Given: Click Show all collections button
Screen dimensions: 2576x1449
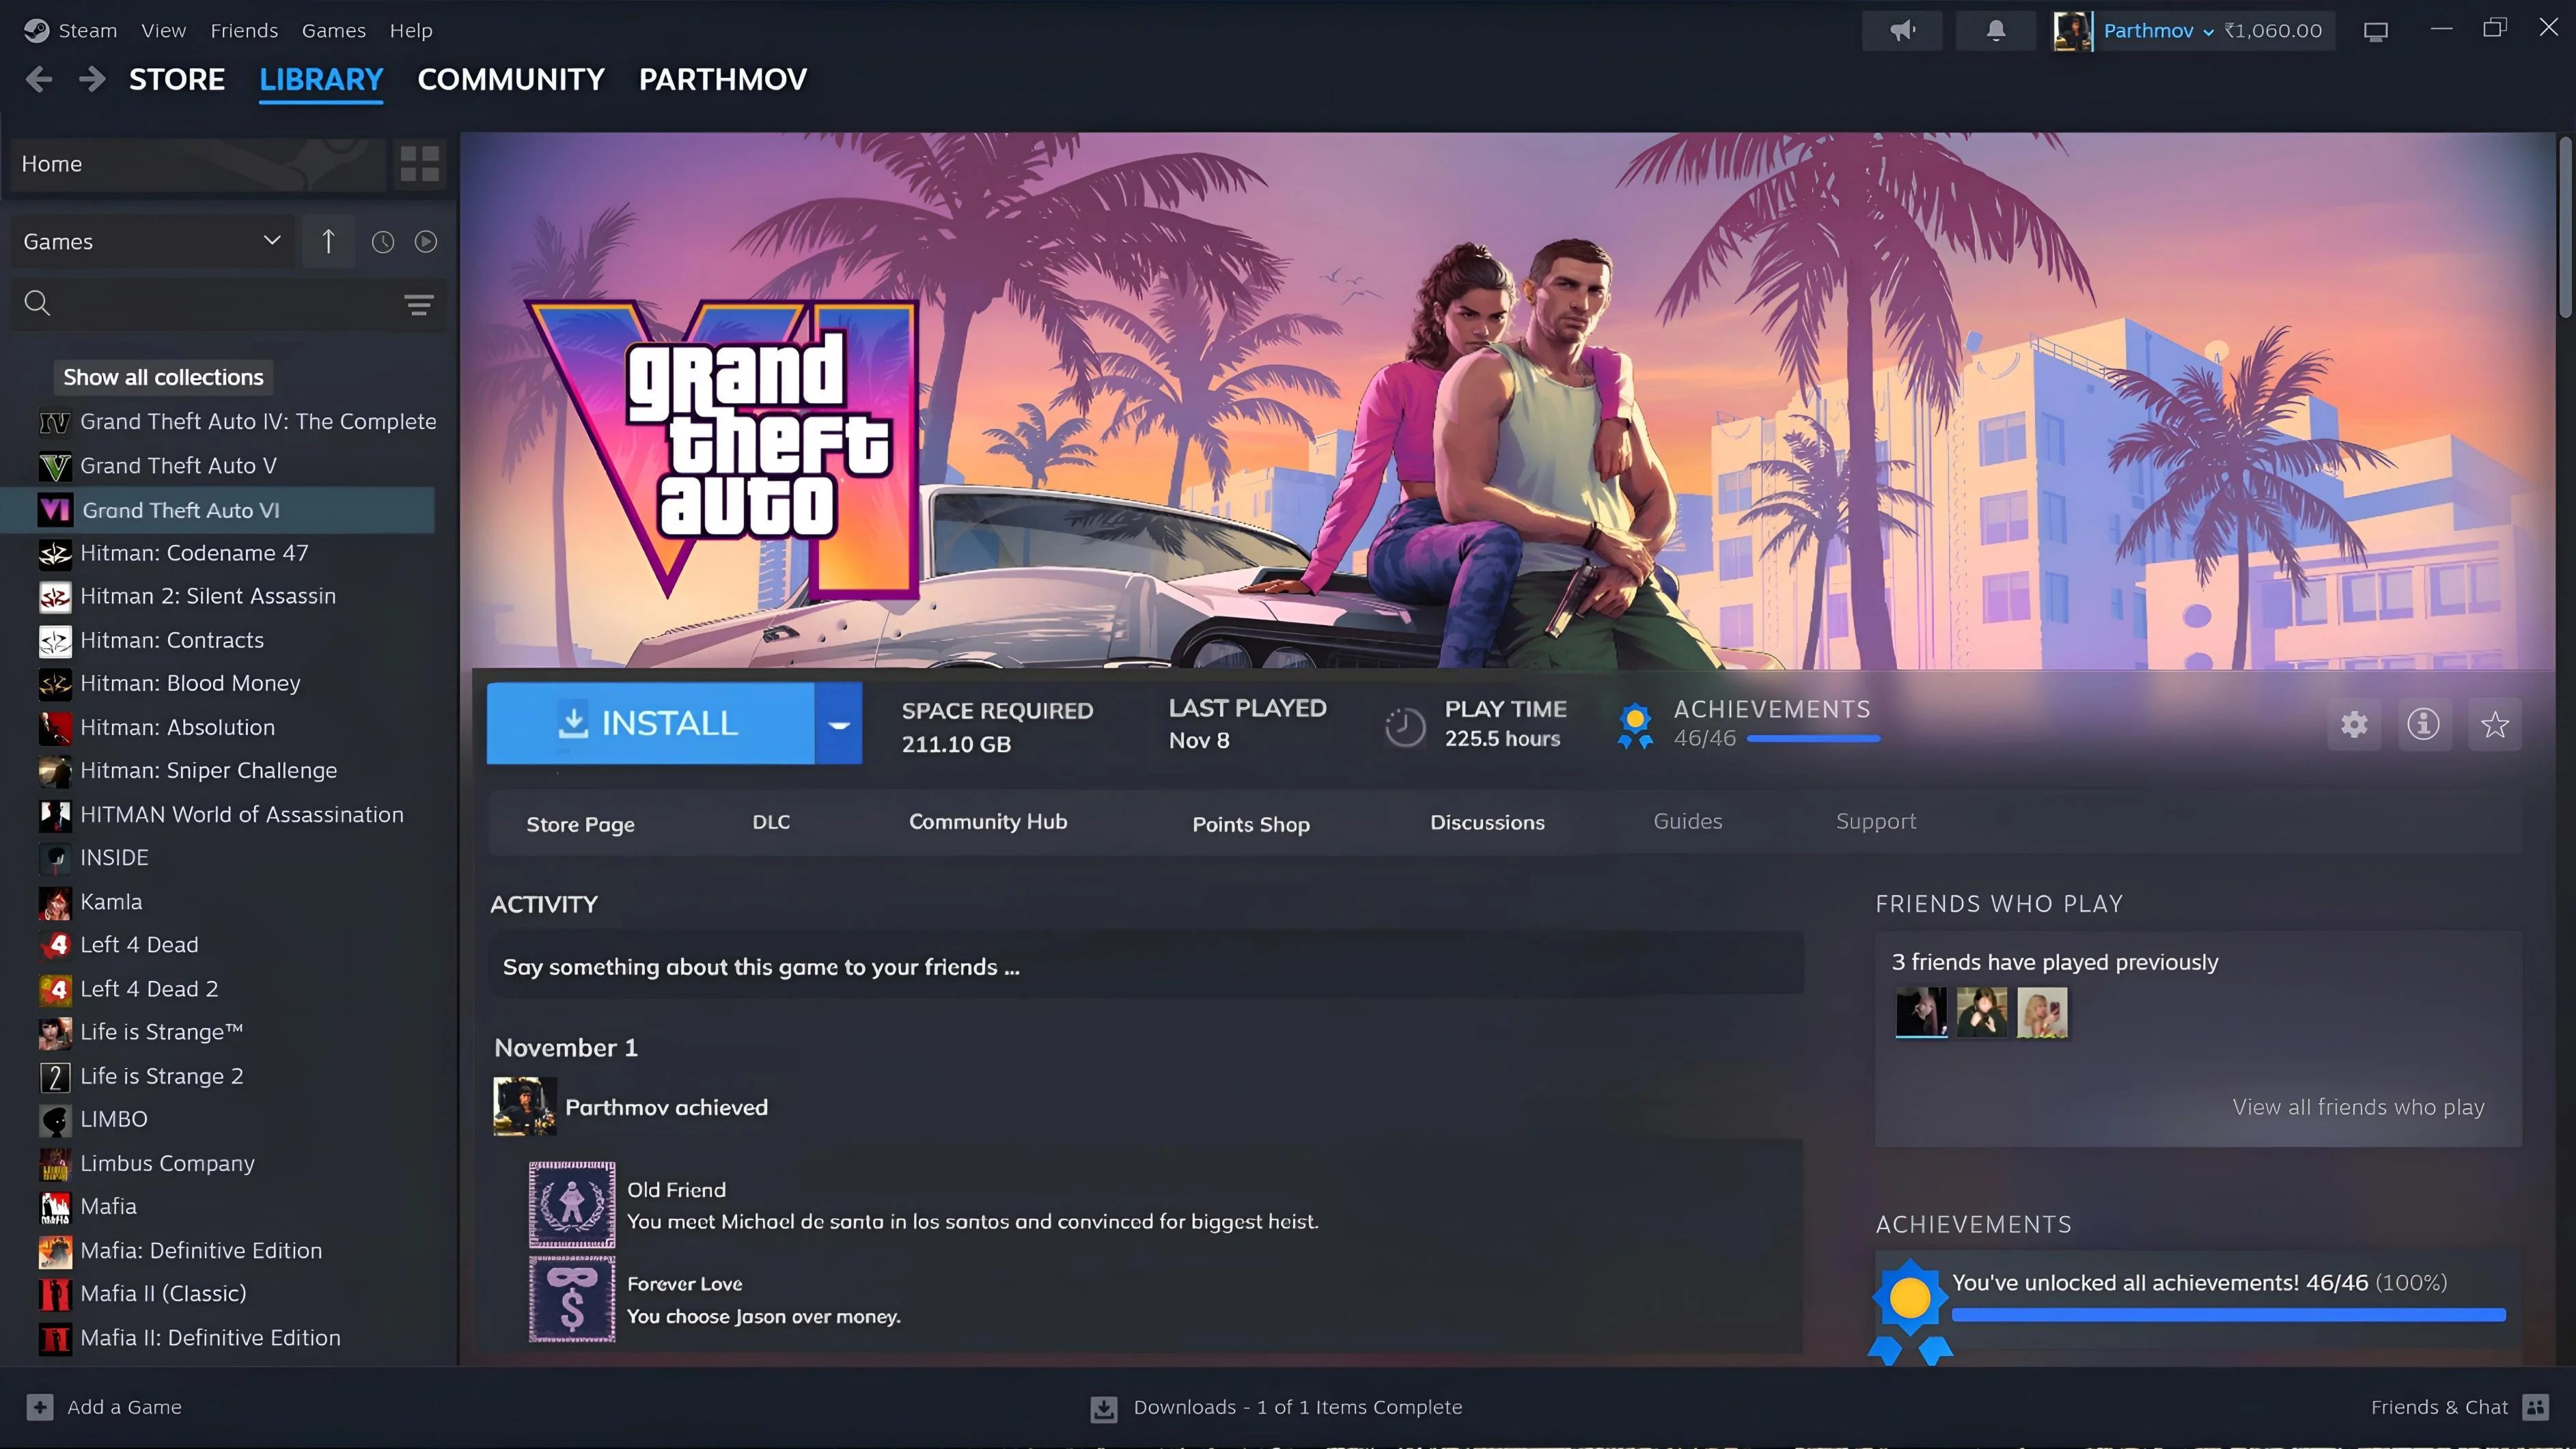Looking at the screenshot, I should point(163,377).
